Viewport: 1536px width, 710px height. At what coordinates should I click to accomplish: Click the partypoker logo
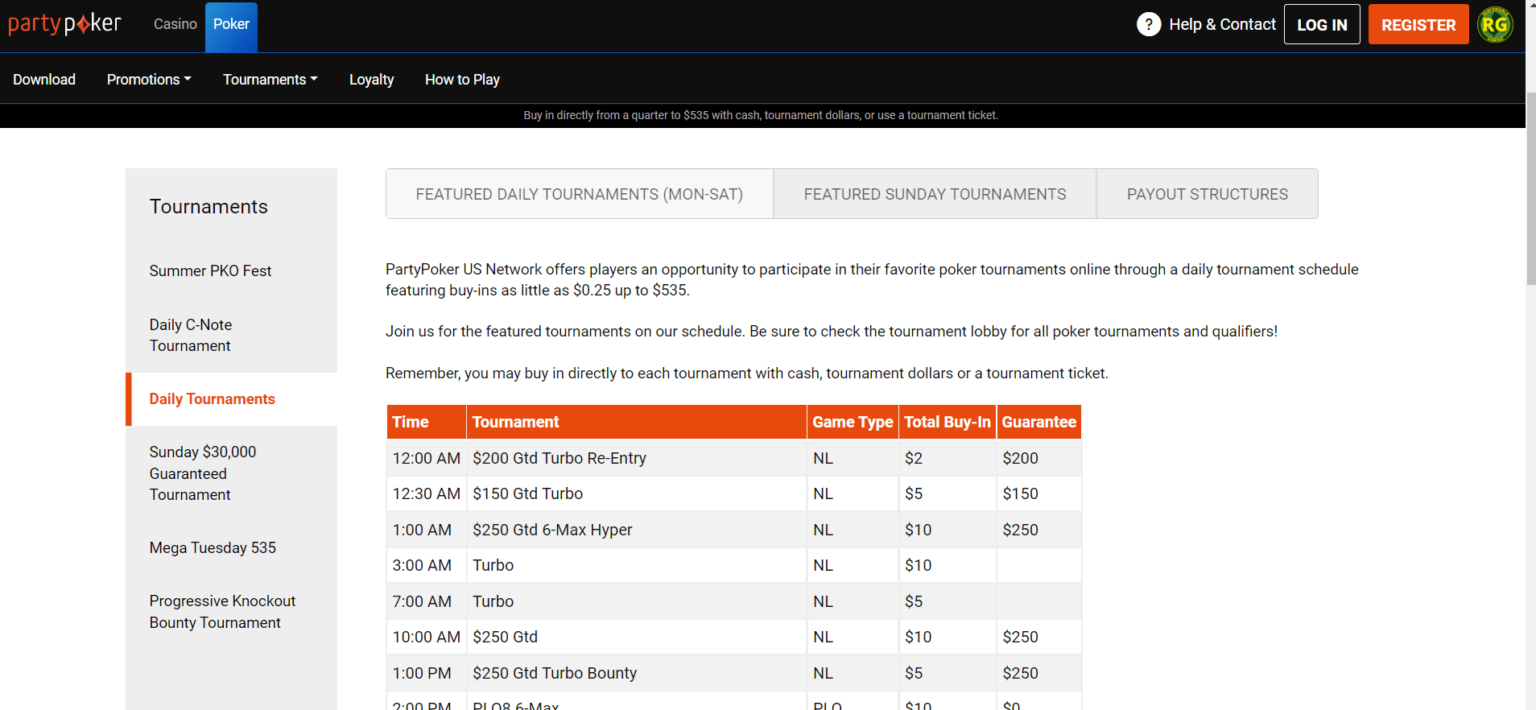65,24
